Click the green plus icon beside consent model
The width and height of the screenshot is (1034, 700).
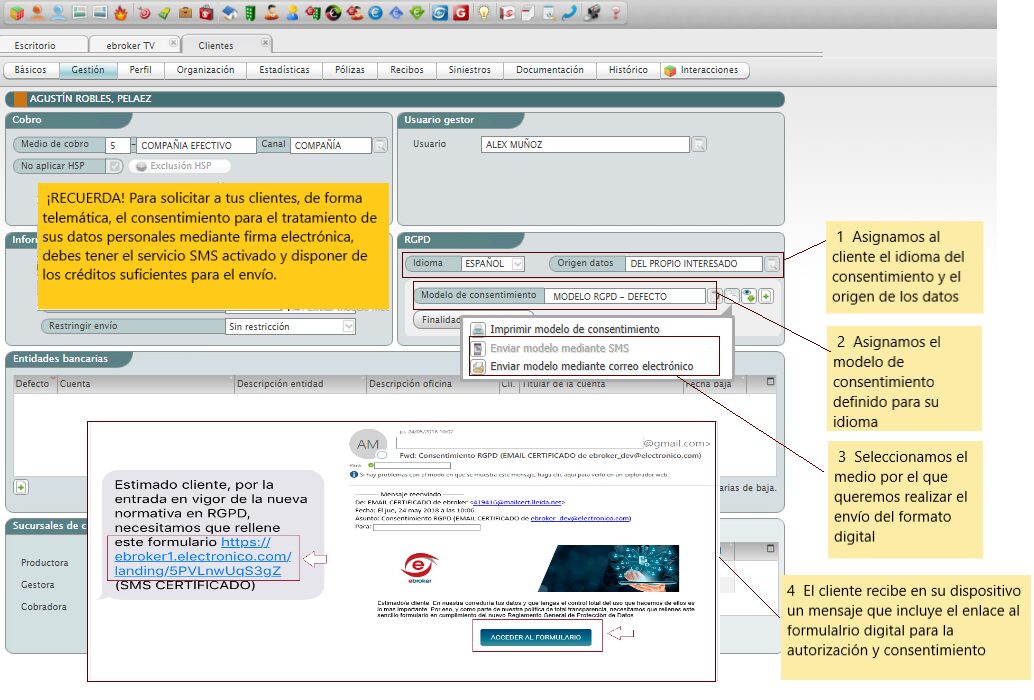coord(766,296)
